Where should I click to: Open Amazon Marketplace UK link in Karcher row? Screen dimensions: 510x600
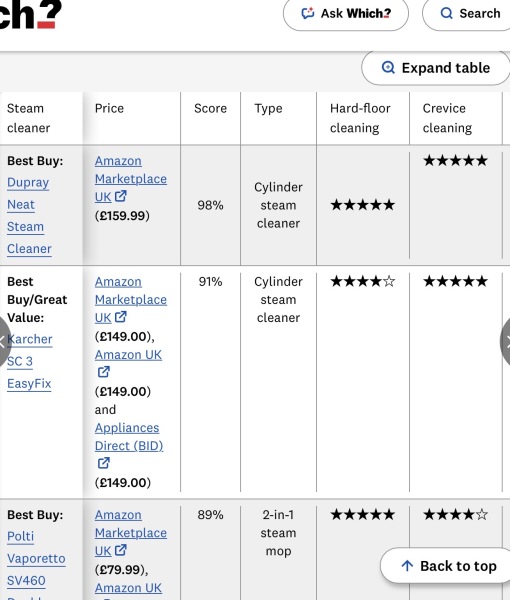coord(130,300)
